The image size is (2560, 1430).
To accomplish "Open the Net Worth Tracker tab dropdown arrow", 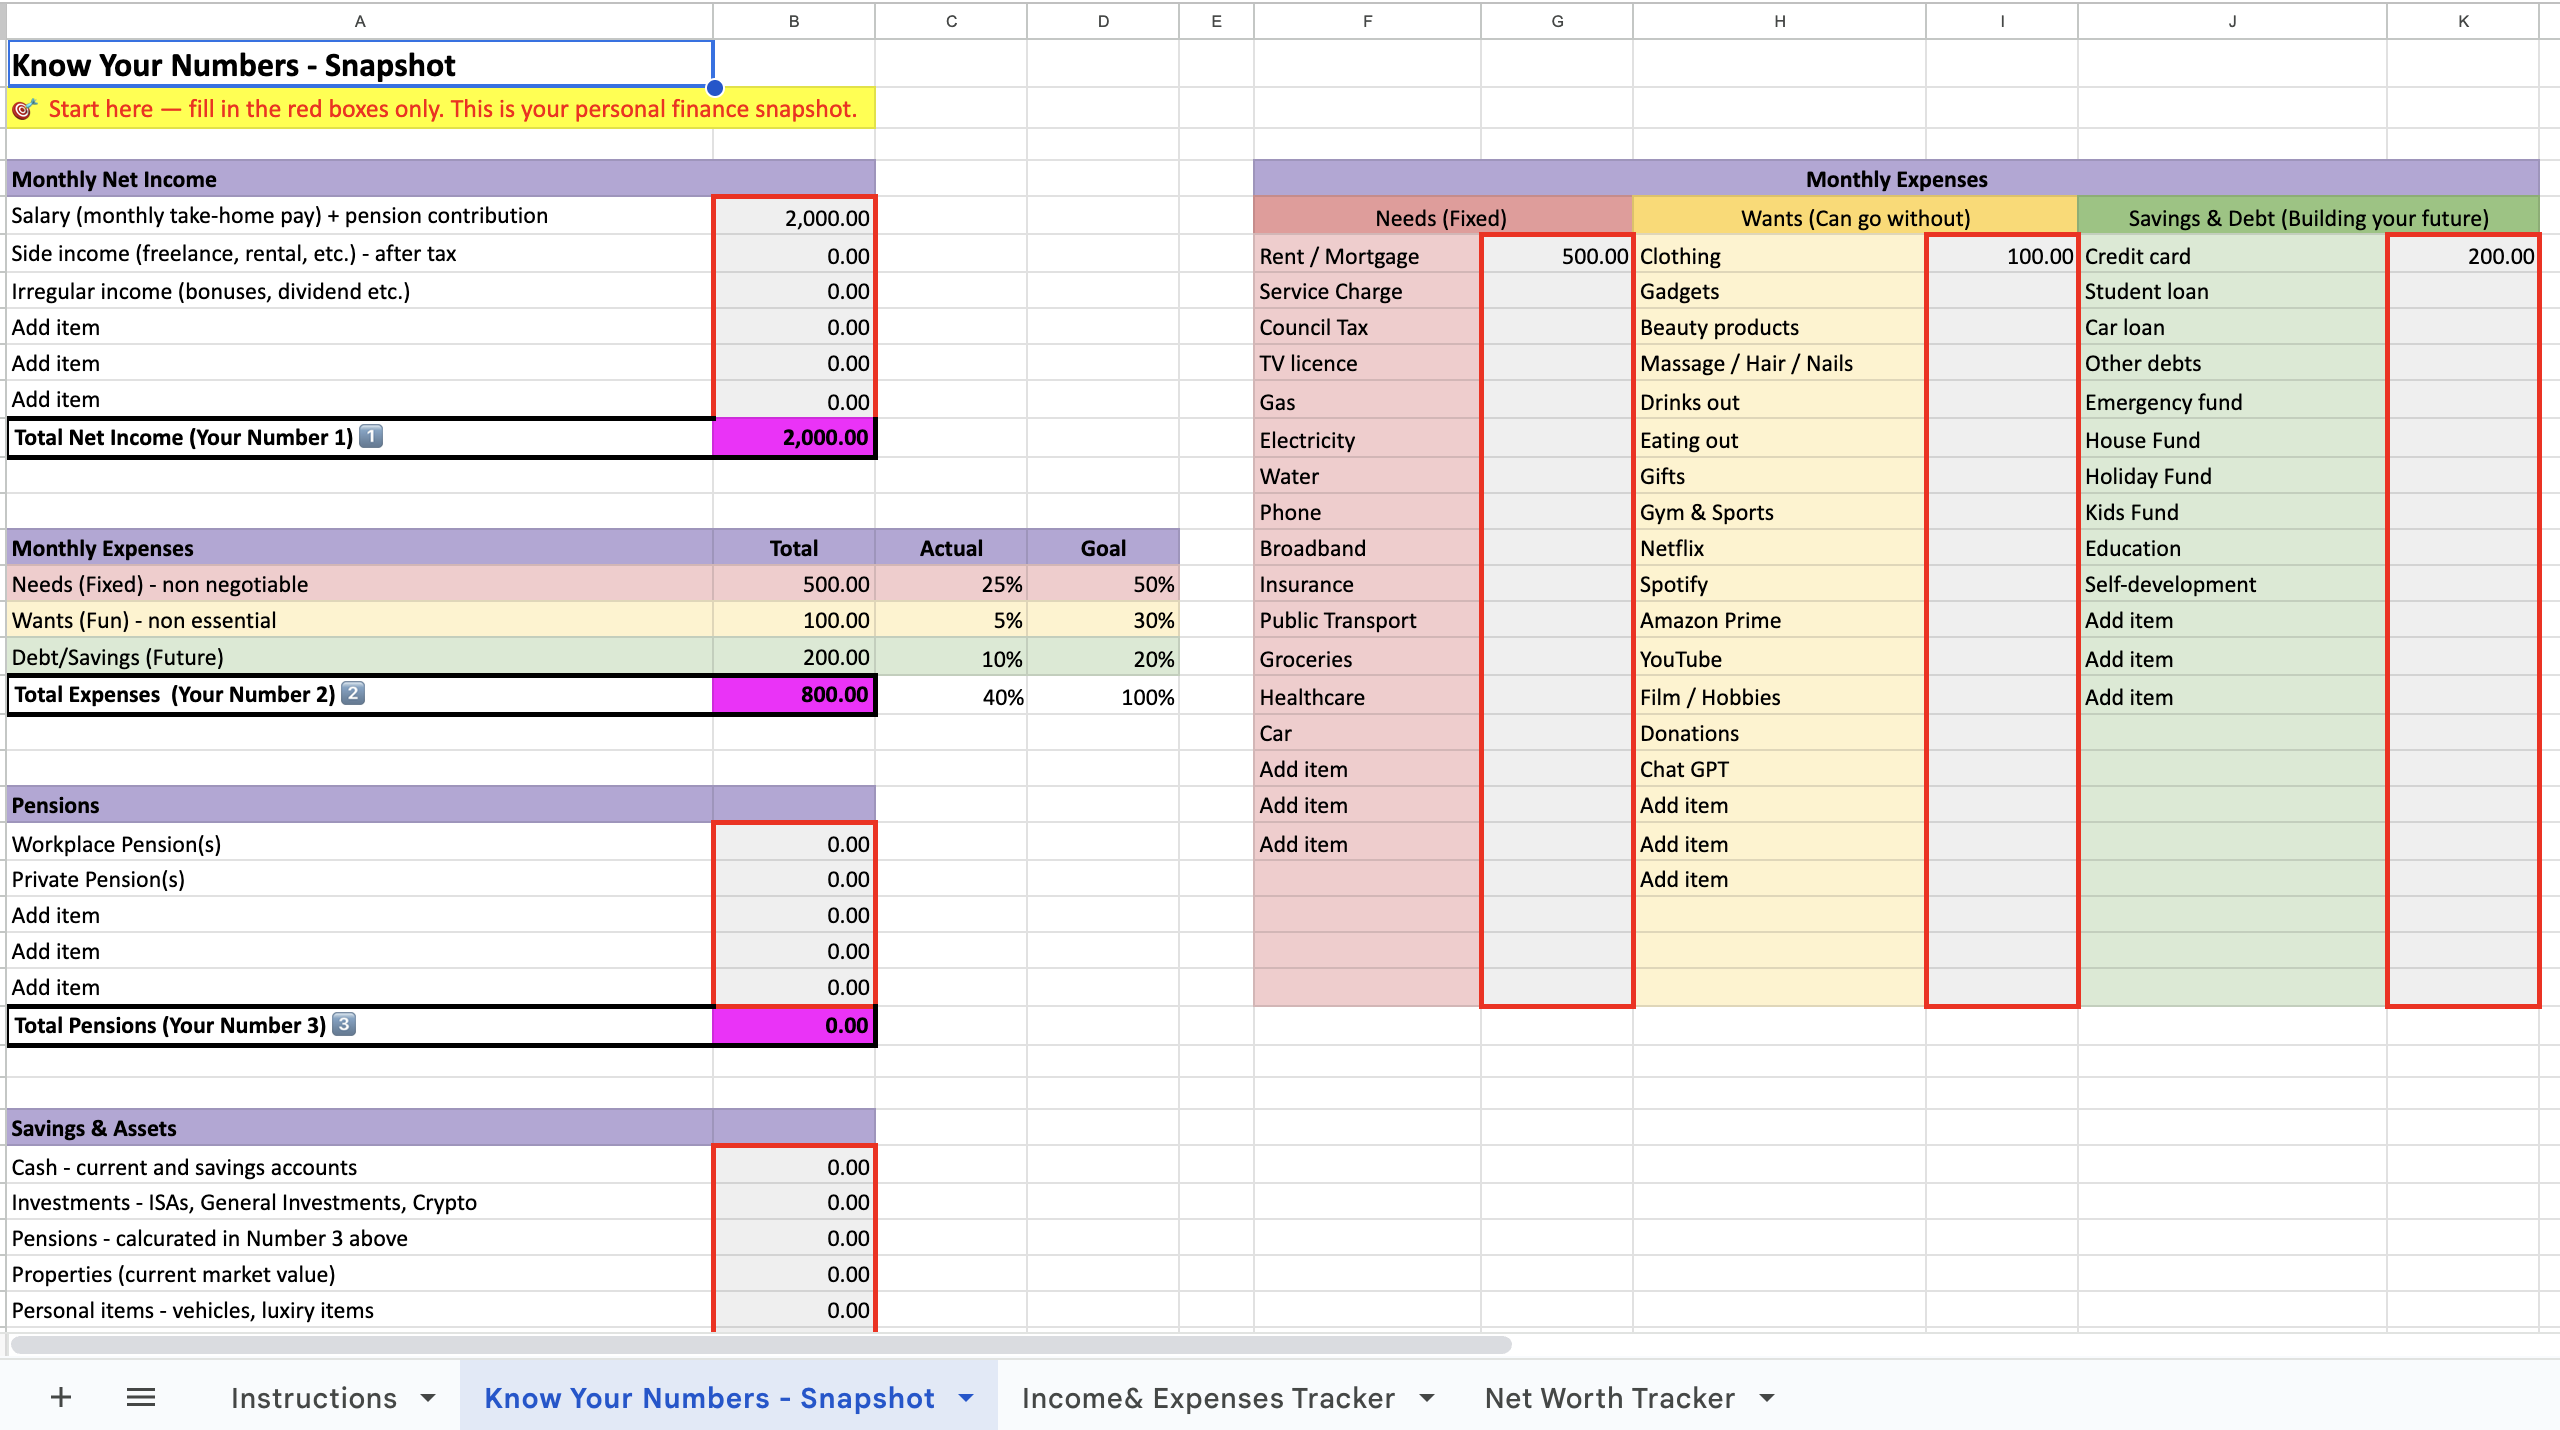I will (x=1767, y=1397).
